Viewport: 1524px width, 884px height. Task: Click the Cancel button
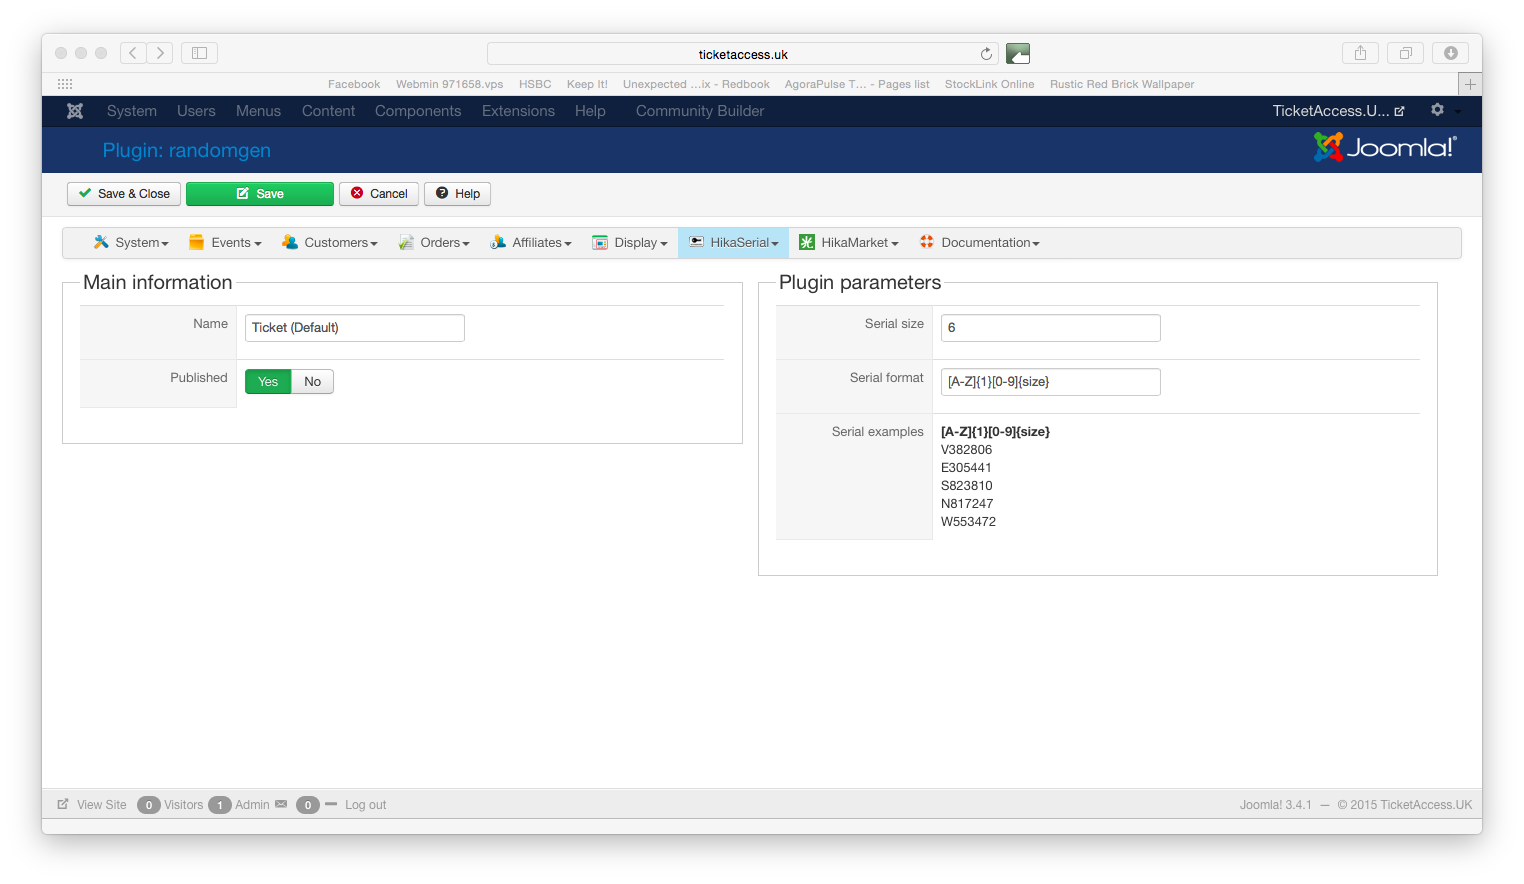point(379,194)
